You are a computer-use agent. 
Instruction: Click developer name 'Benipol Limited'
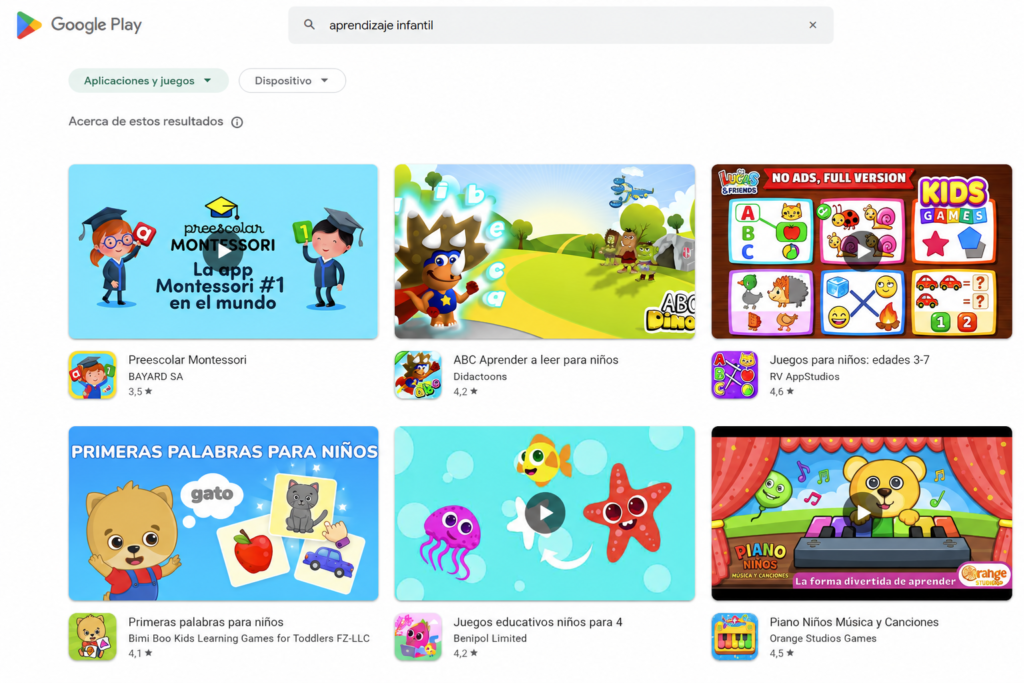point(490,639)
